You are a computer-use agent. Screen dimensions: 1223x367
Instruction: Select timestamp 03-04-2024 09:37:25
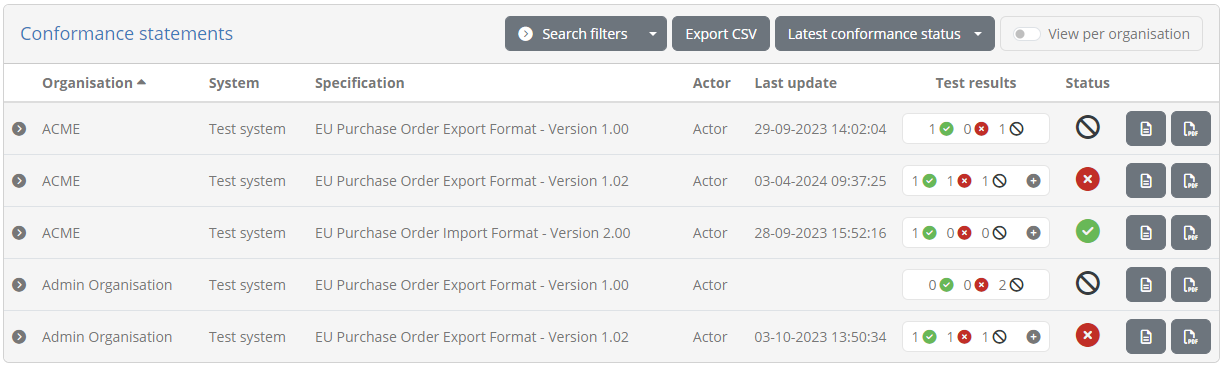coord(821,181)
